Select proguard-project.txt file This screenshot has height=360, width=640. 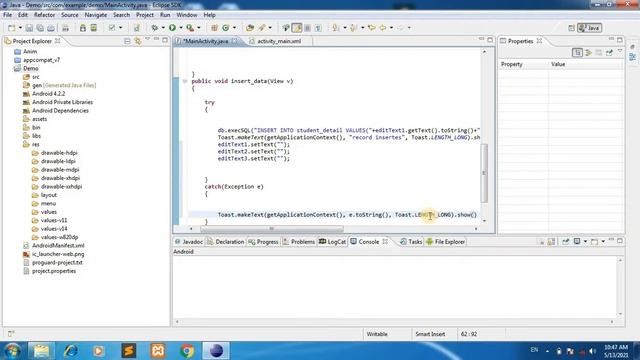(x=57, y=262)
